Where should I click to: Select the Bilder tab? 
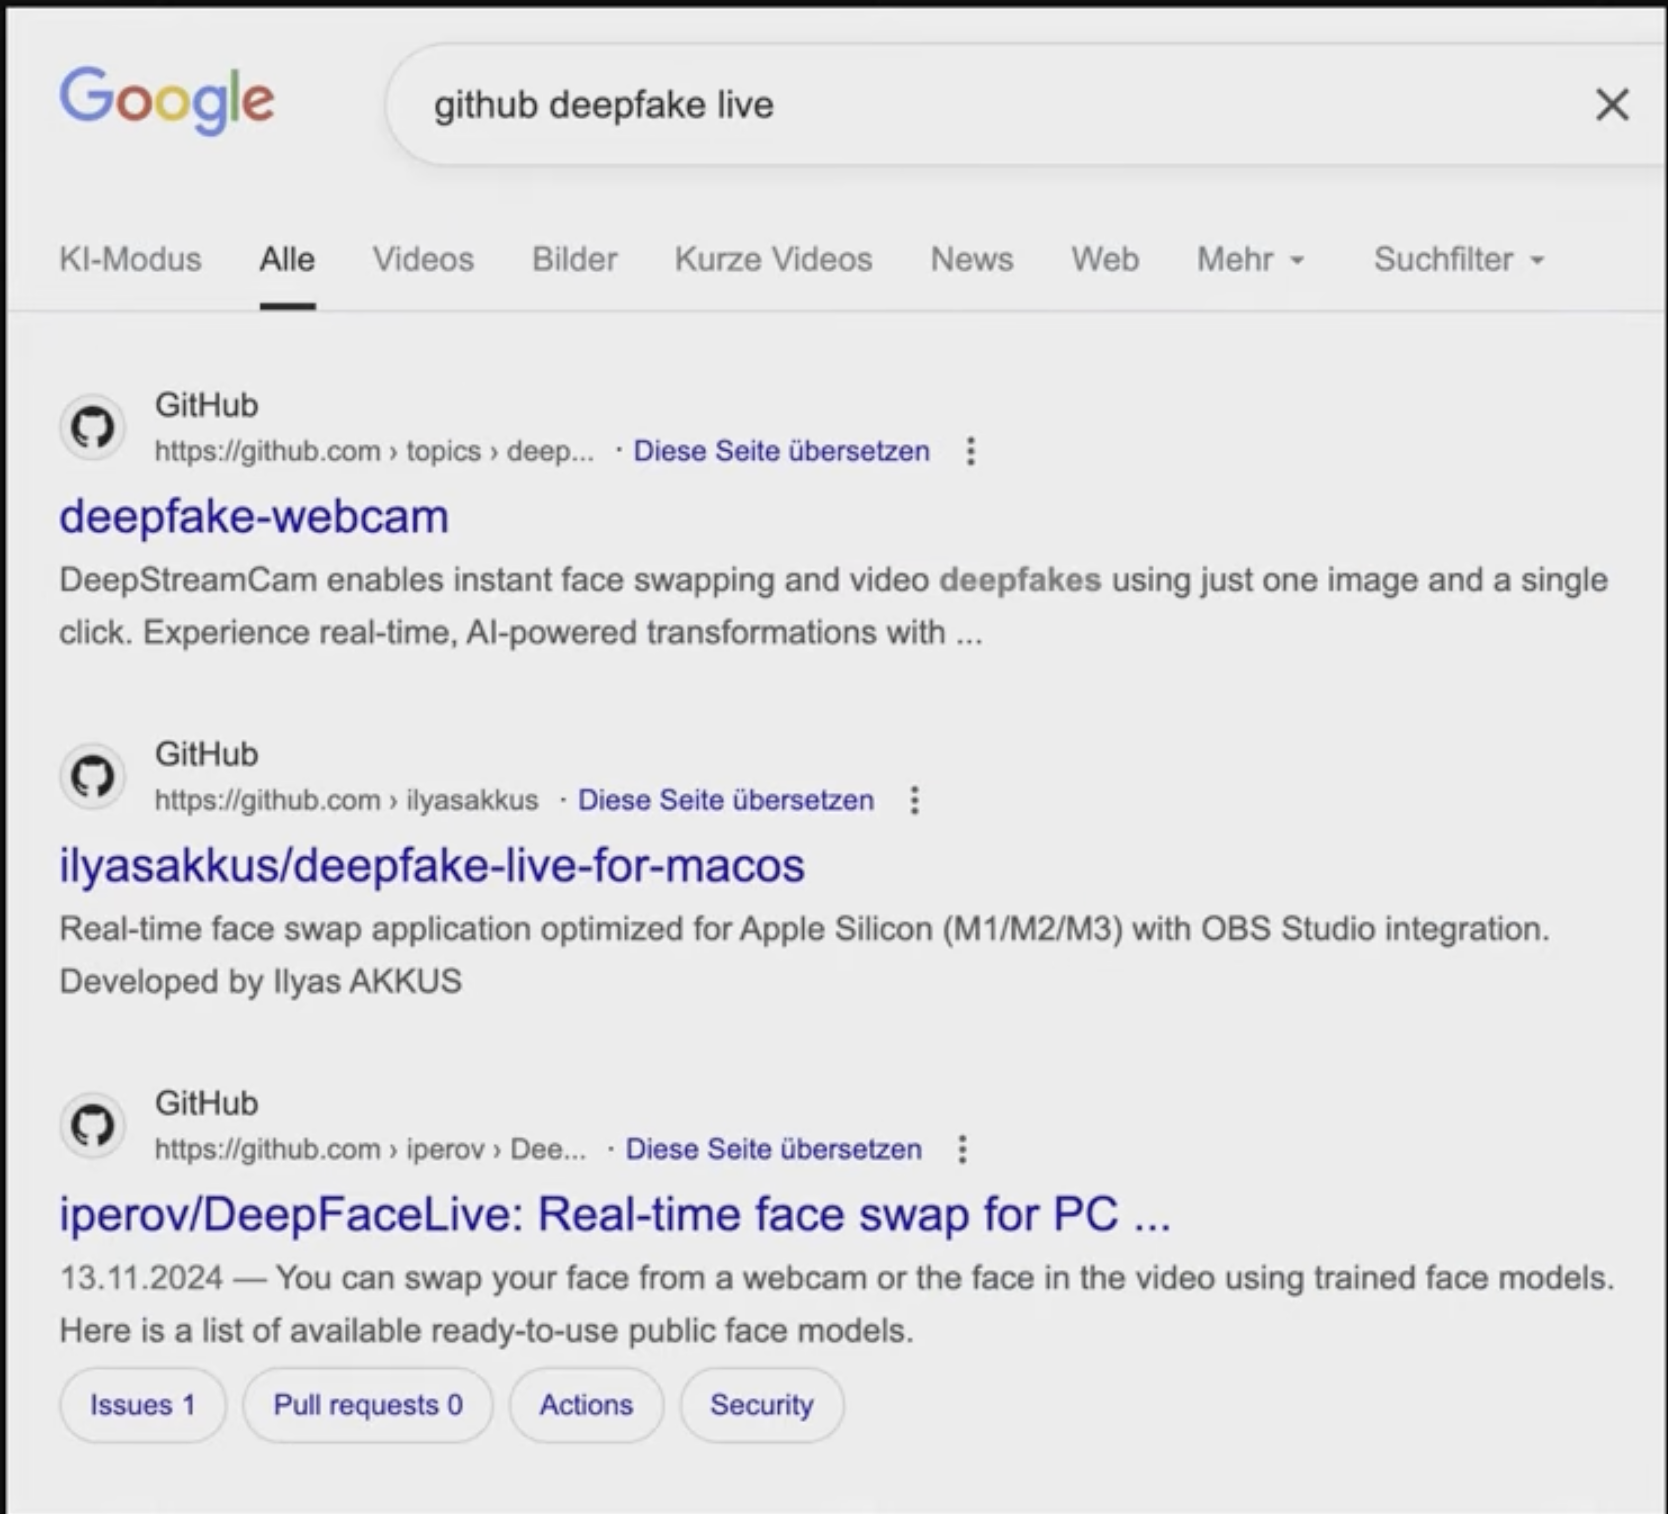574,260
